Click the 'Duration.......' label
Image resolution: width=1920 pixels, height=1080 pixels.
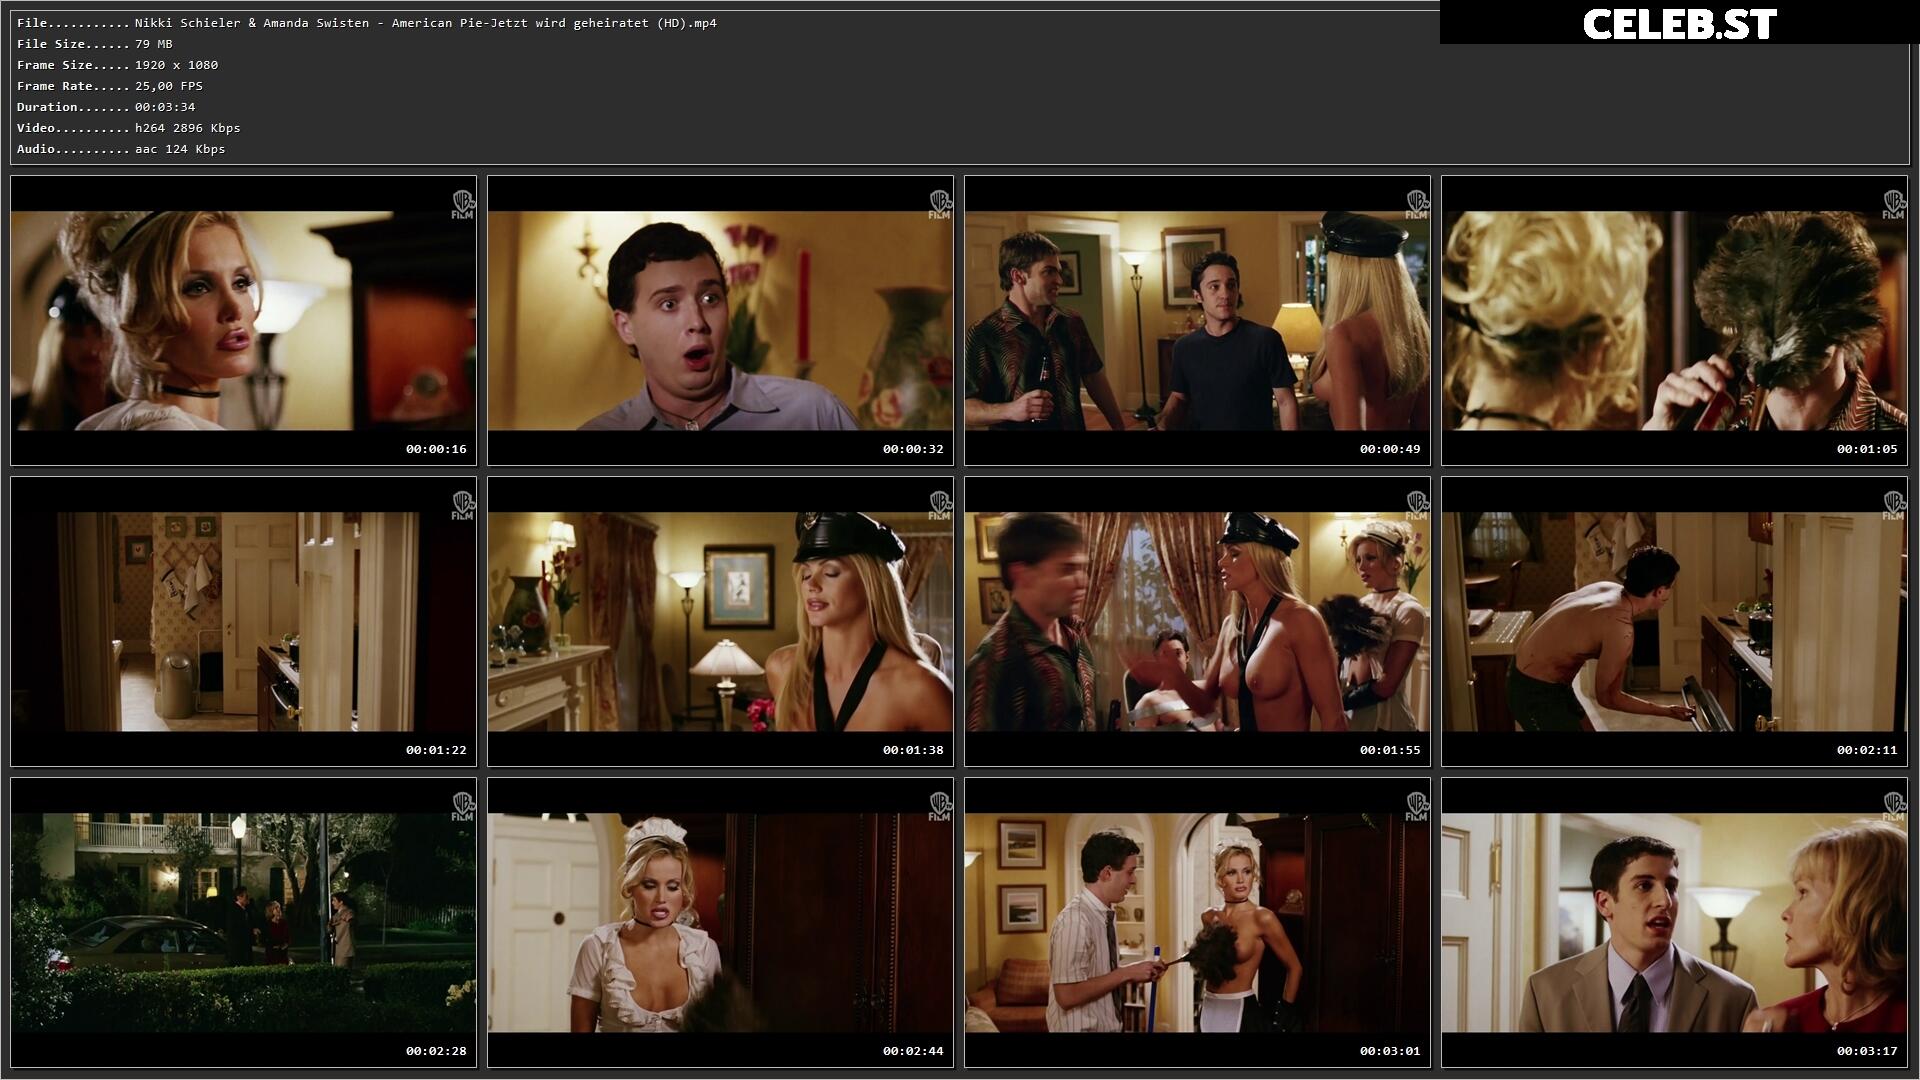(73, 107)
